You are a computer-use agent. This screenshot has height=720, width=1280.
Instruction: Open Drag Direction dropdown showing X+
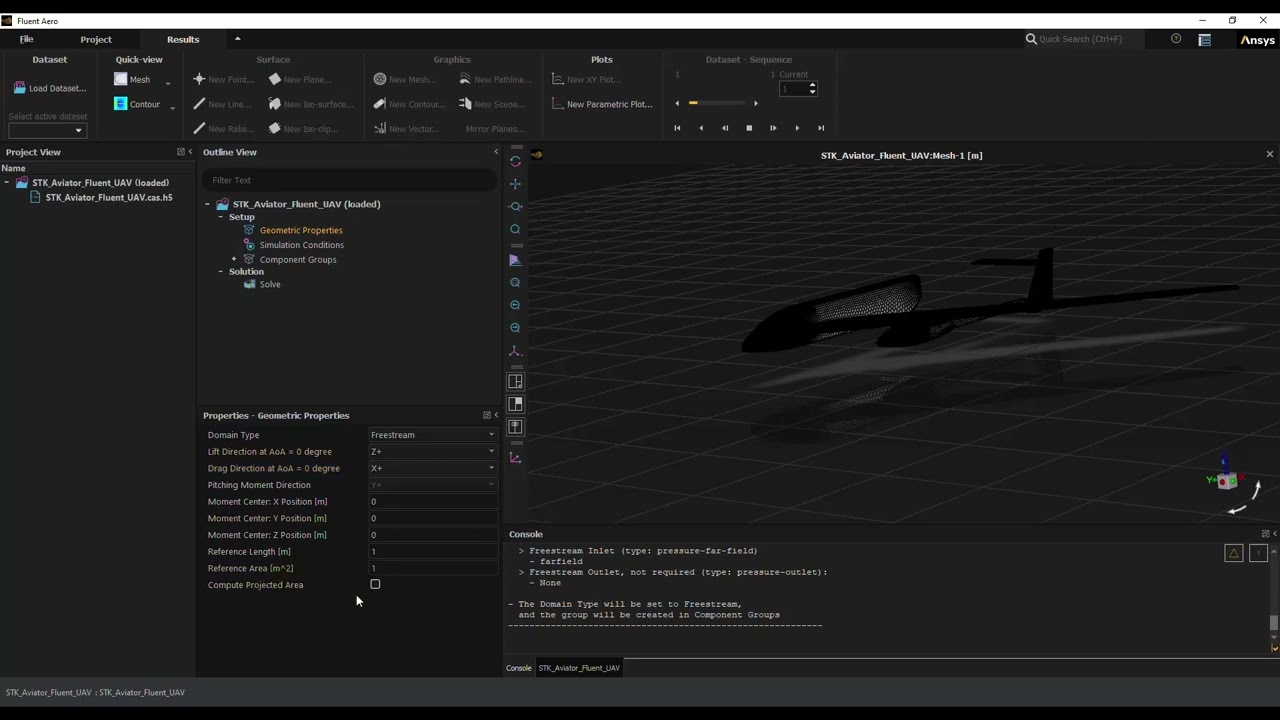(x=433, y=468)
